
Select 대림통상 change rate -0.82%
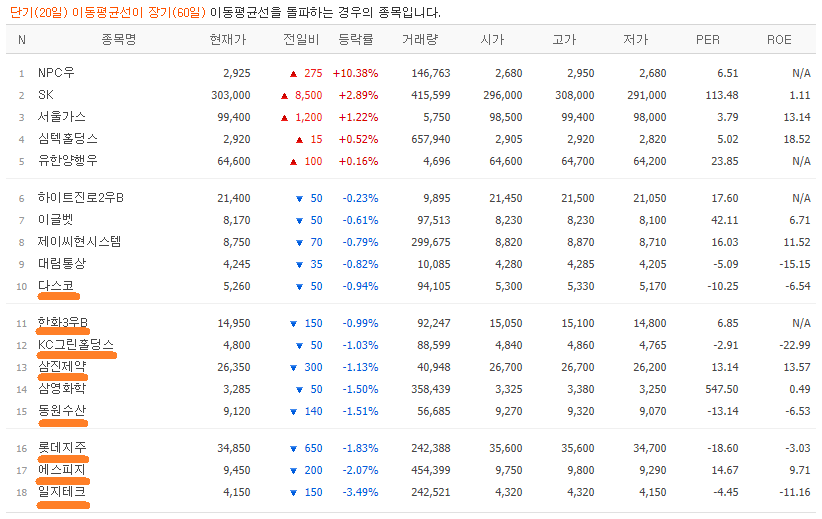click(360, 265)
